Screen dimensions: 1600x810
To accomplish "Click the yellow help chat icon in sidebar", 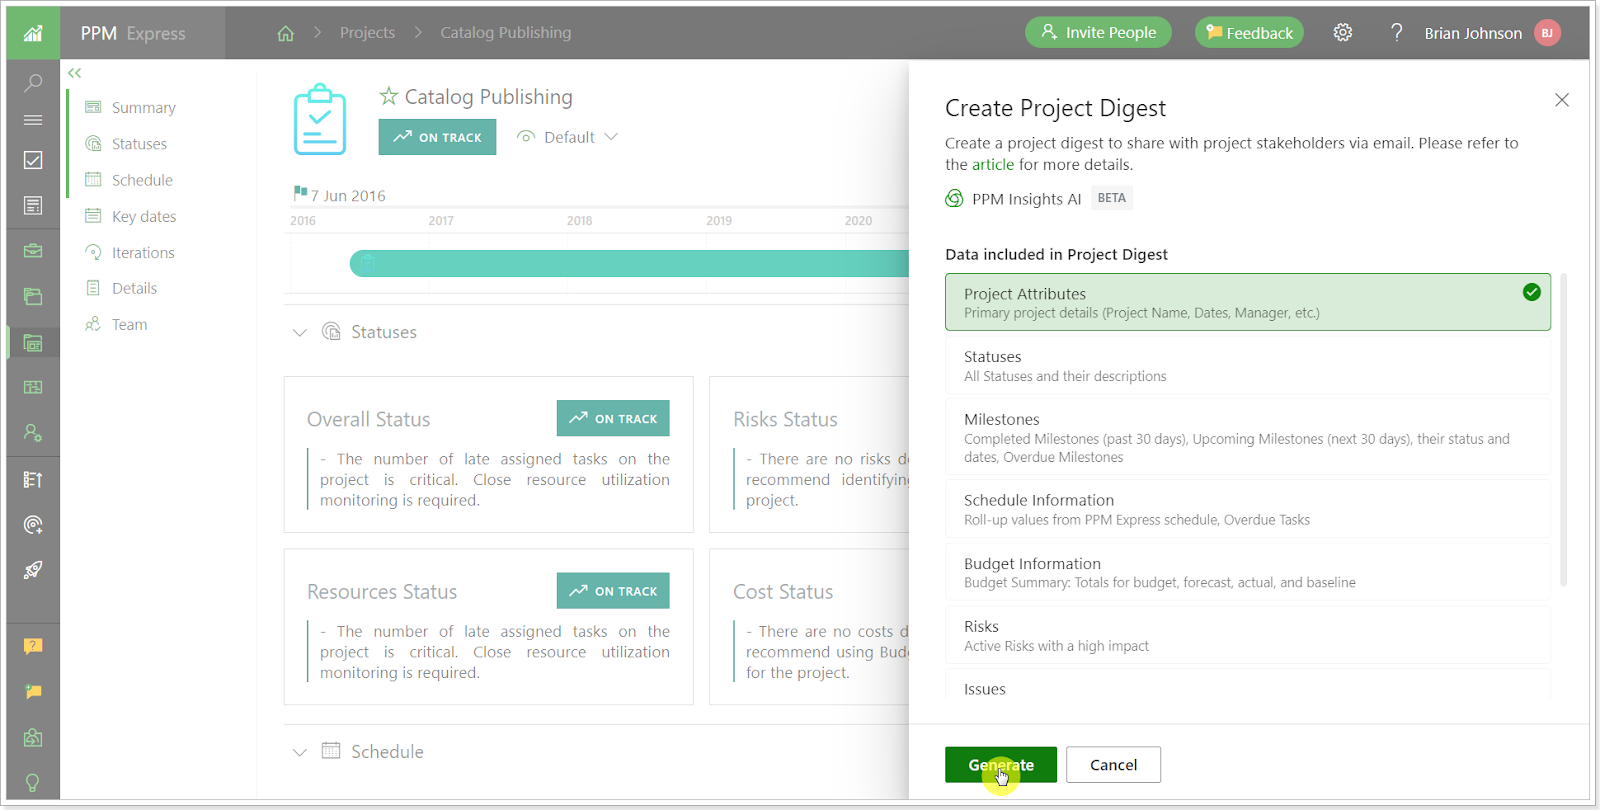I will (33, 646).
